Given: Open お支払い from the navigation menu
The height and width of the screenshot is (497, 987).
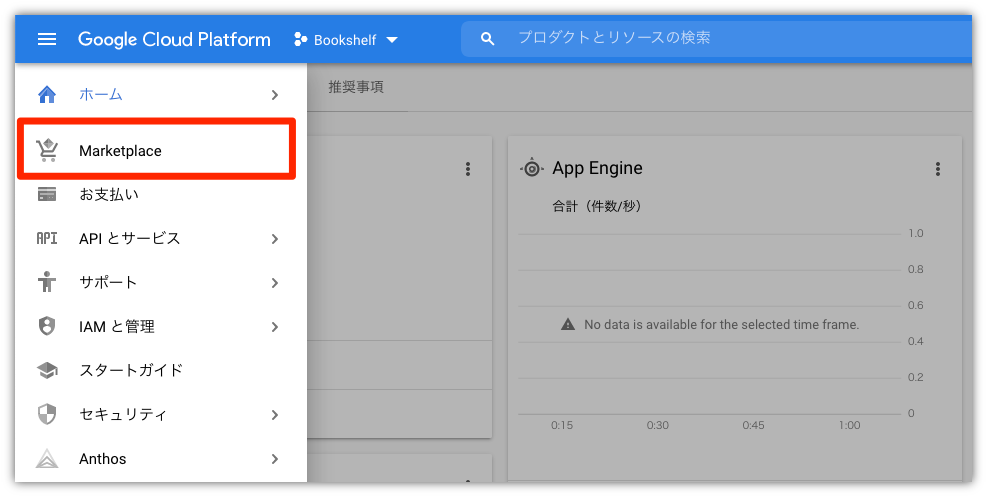Looking at the screenshot, I should (161, 194).
